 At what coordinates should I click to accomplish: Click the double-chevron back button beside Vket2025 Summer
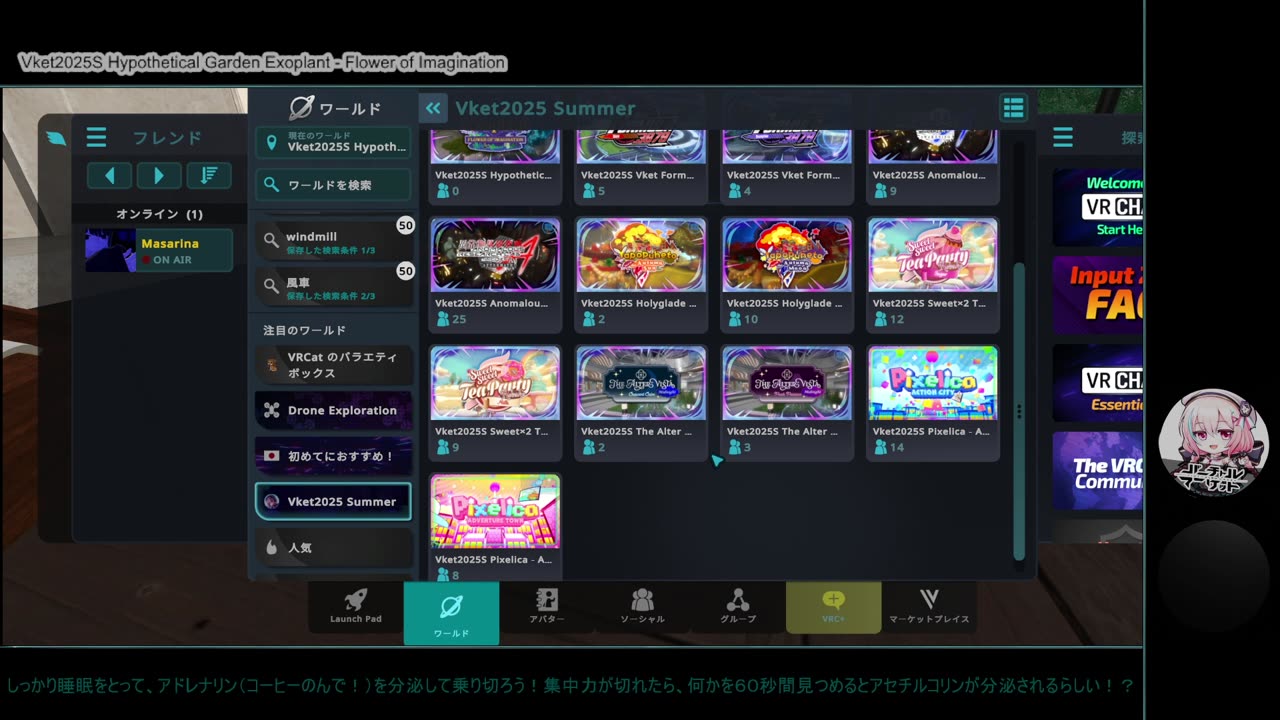[433, 108]
